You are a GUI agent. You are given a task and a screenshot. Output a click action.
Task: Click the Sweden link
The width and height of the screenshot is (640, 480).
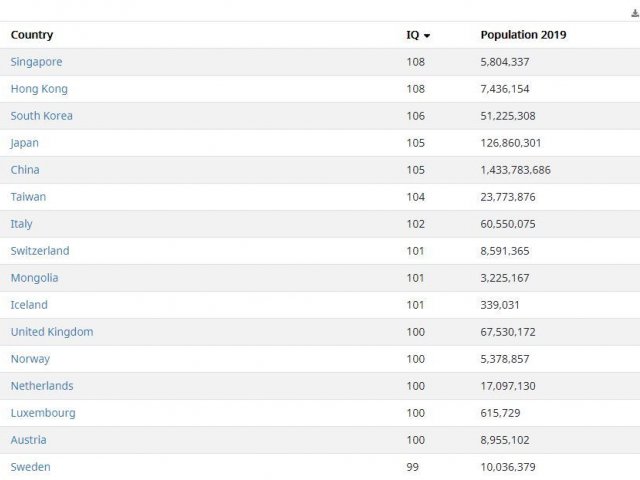click(x=31, y=467)
